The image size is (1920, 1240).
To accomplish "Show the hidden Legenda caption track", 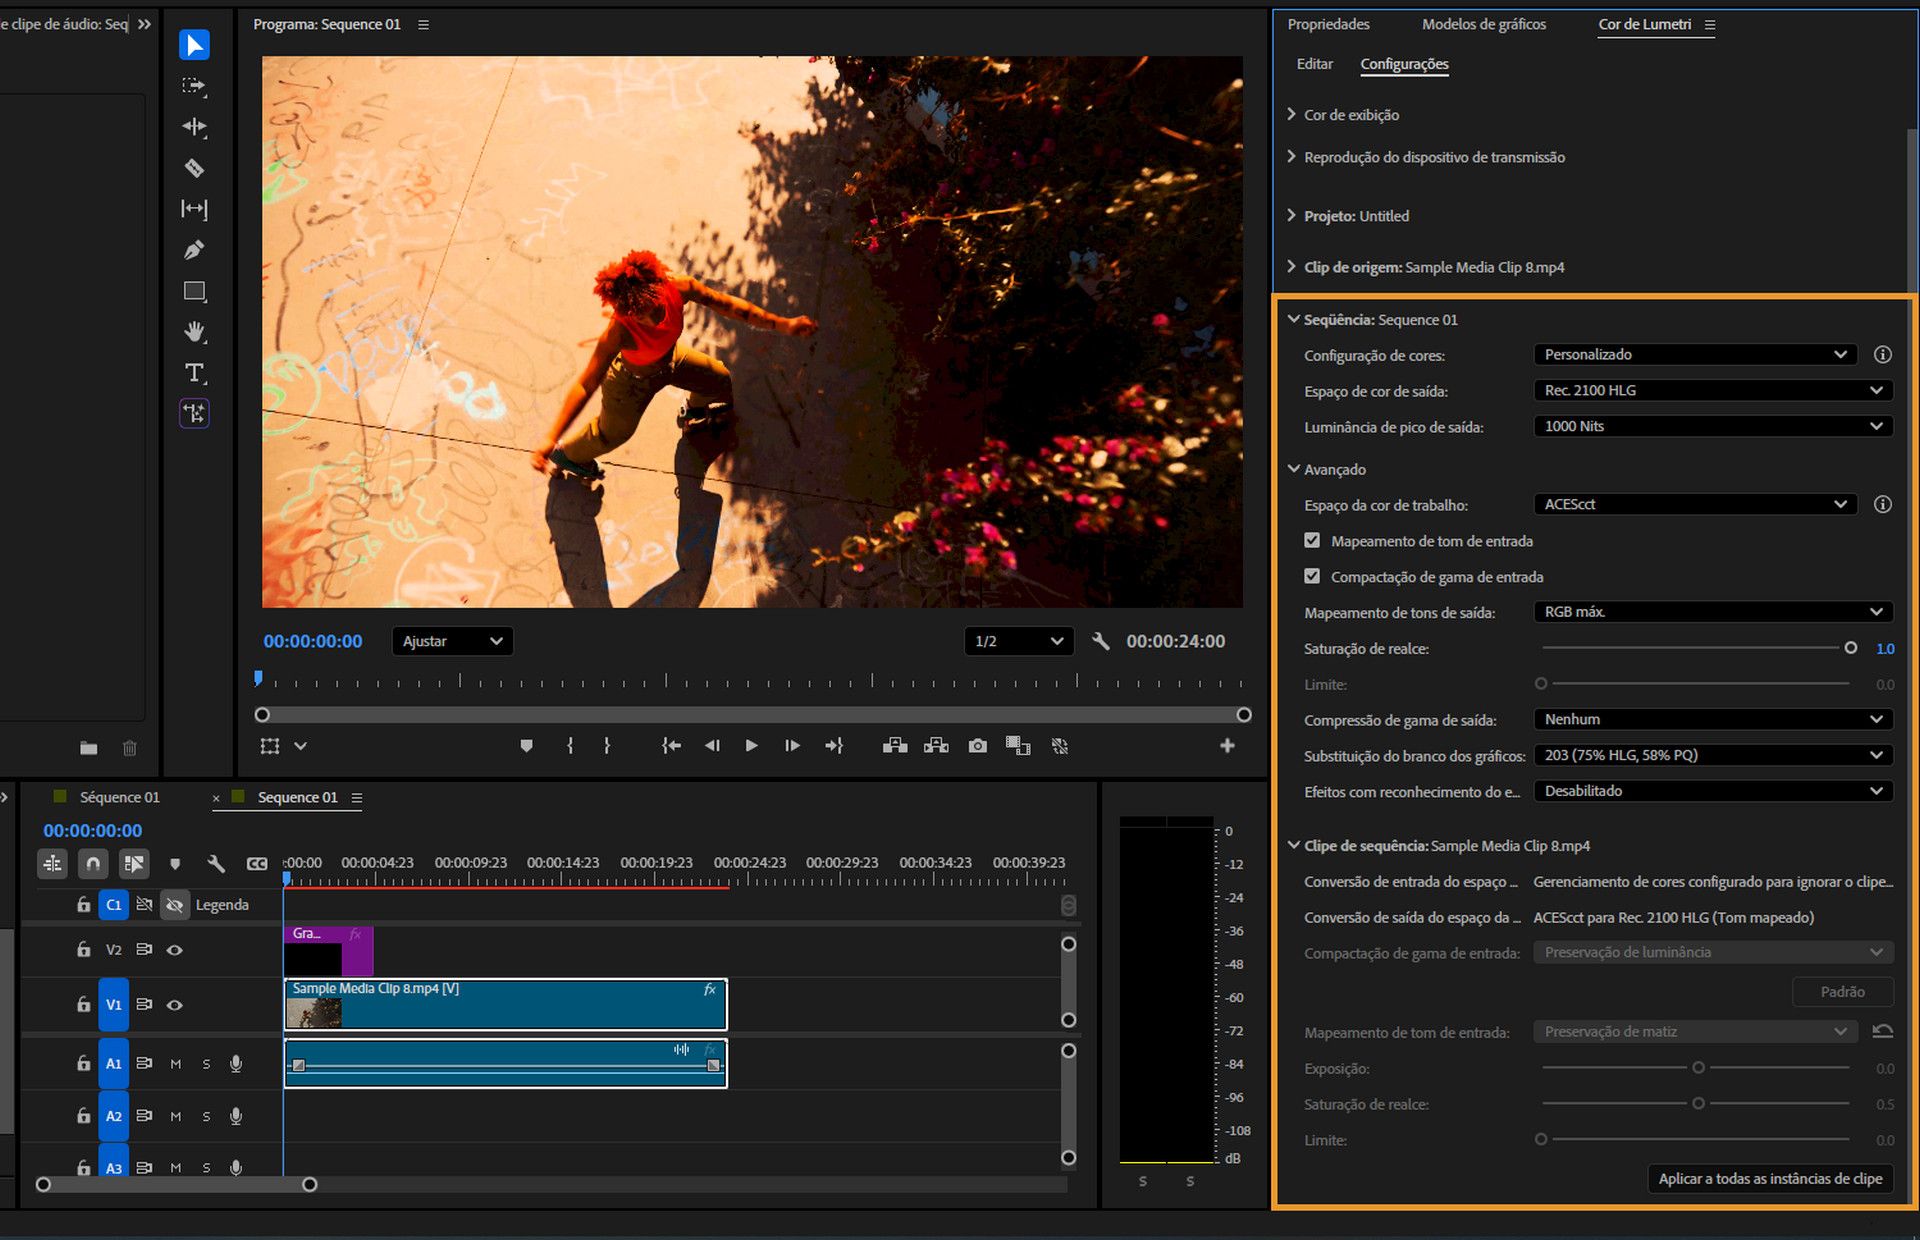I will [175, 904].
